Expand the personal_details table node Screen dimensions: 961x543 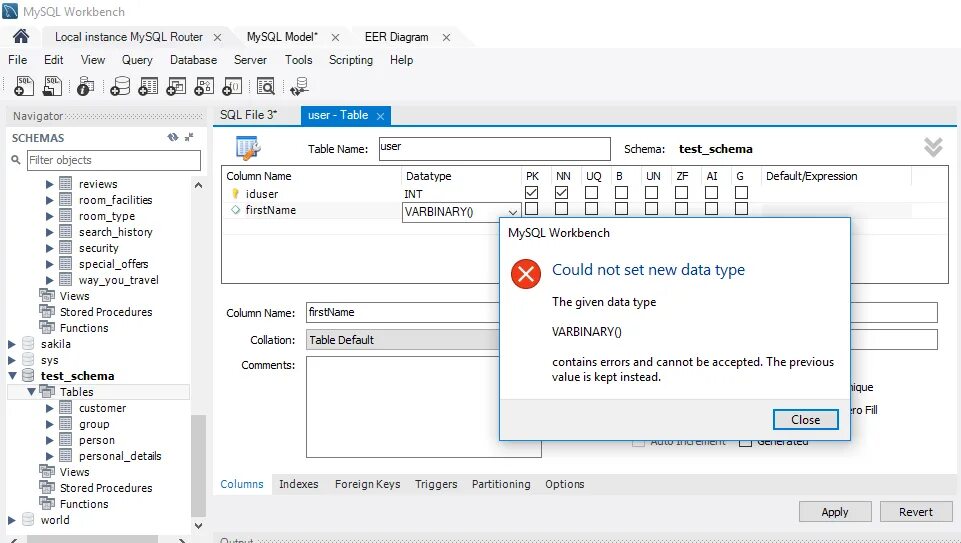click(x=50, y=456)
